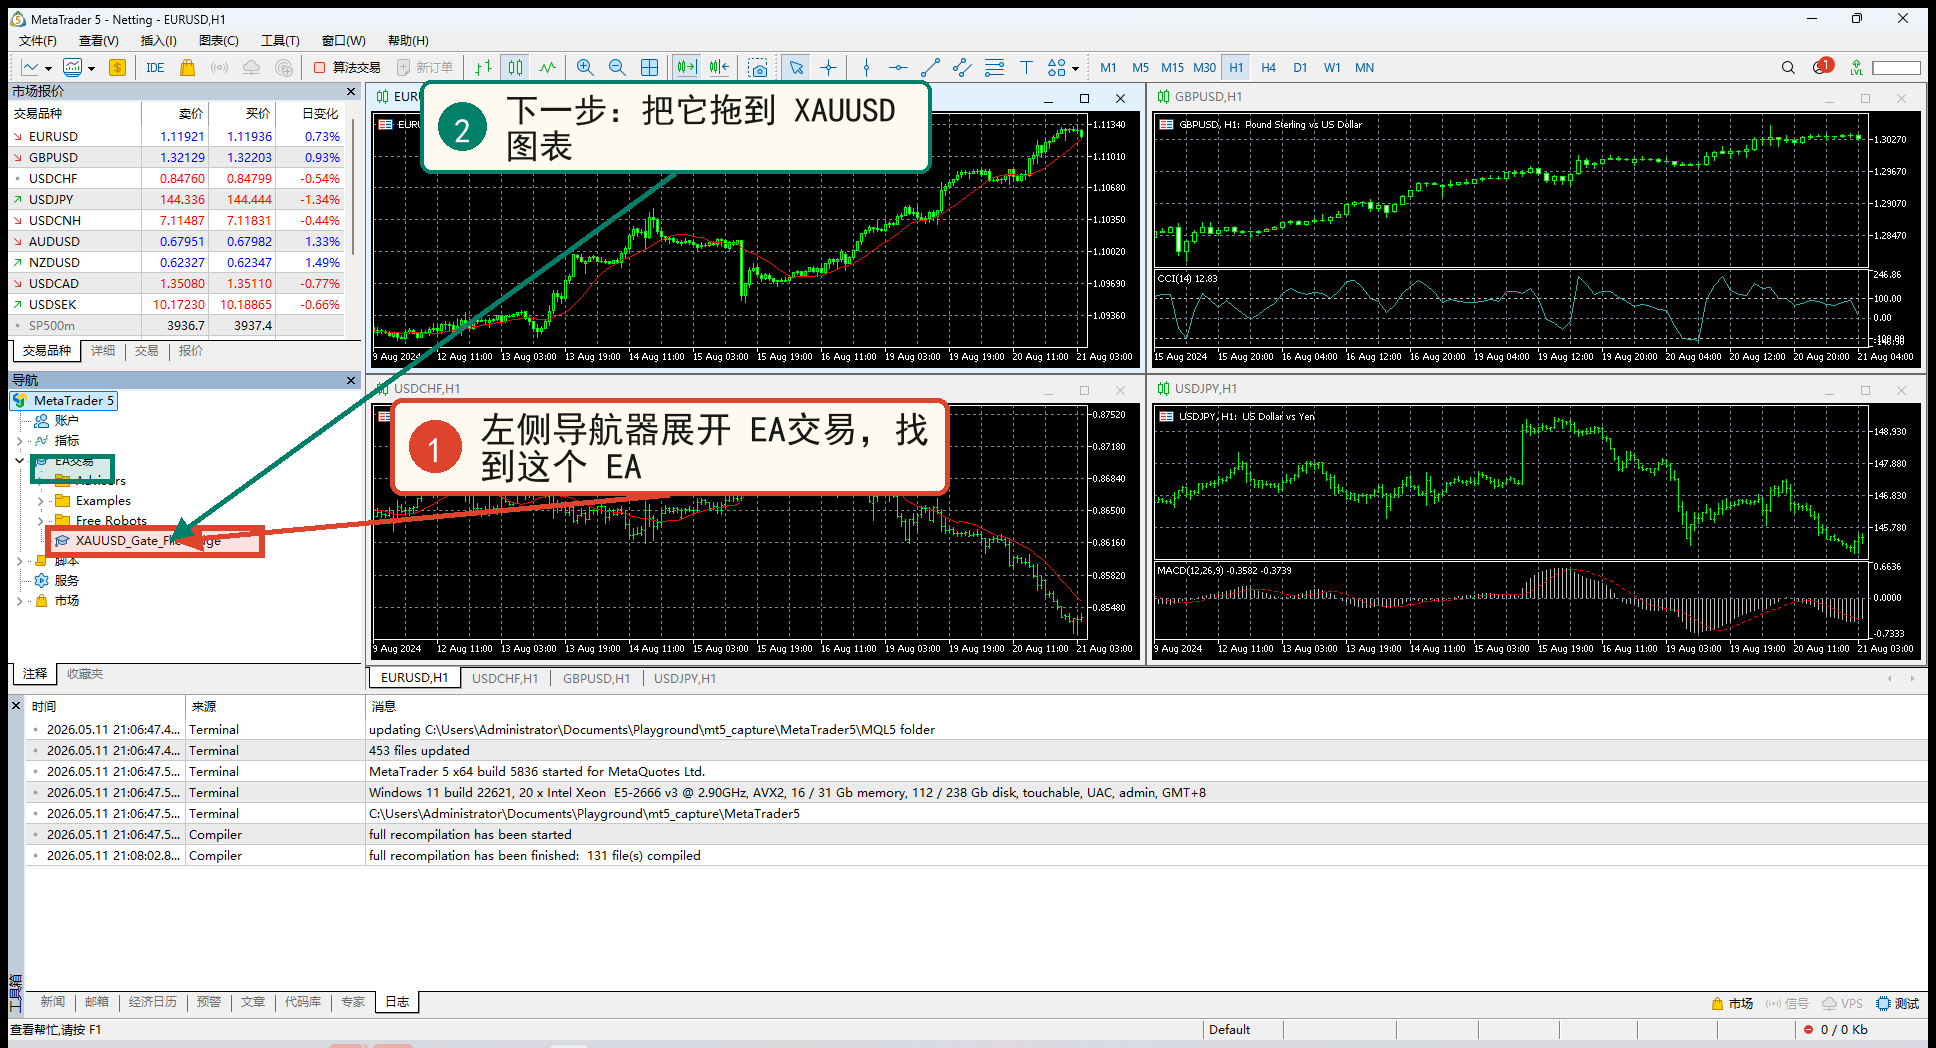The image size is (1936, 1048).
Task: Zoom in on the chart
Action: pyautogui.click(x=585, y=67)
